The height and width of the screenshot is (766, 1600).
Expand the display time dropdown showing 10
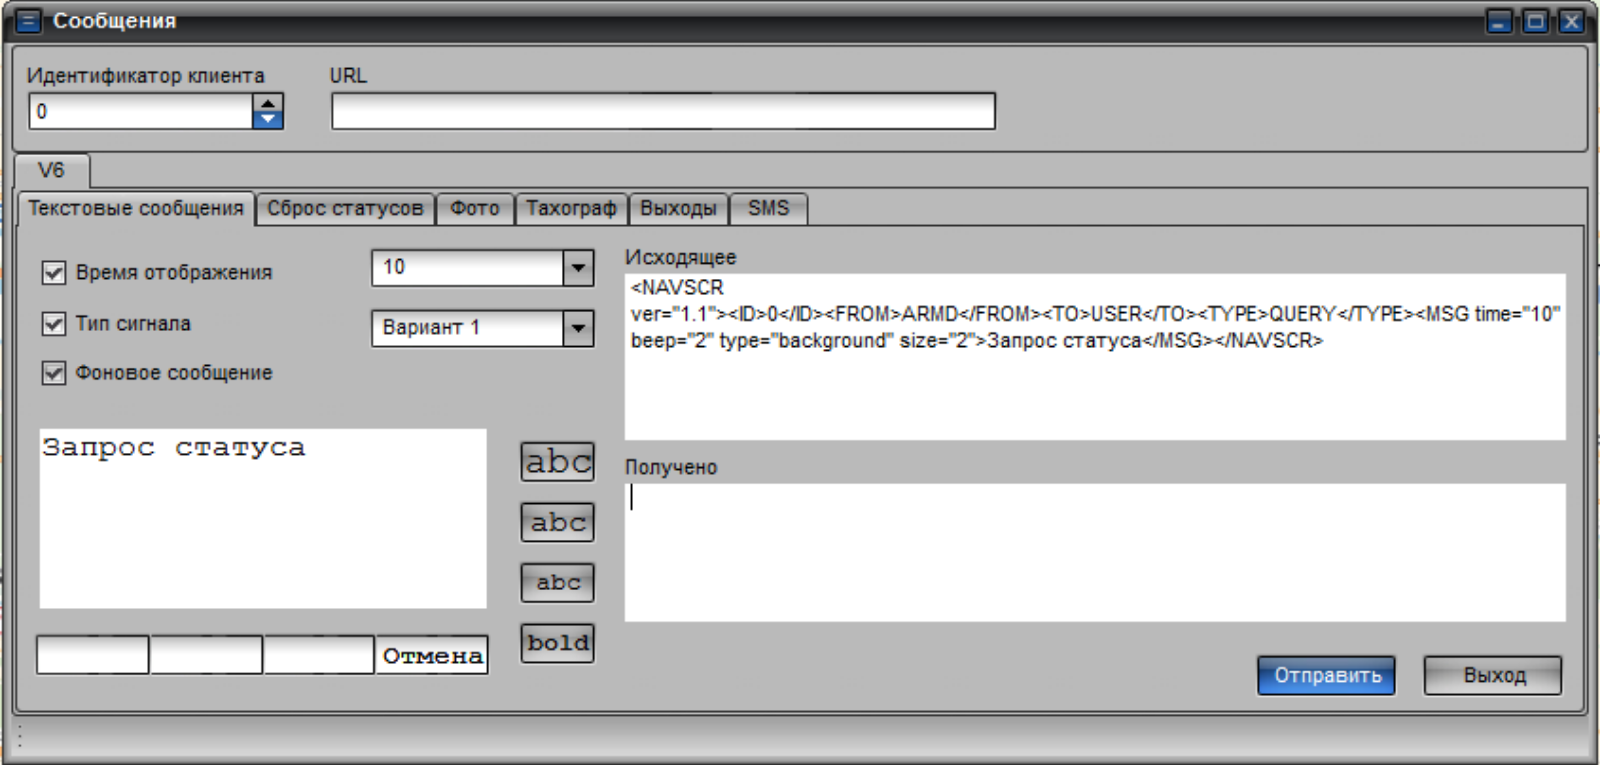pos(578,268)
